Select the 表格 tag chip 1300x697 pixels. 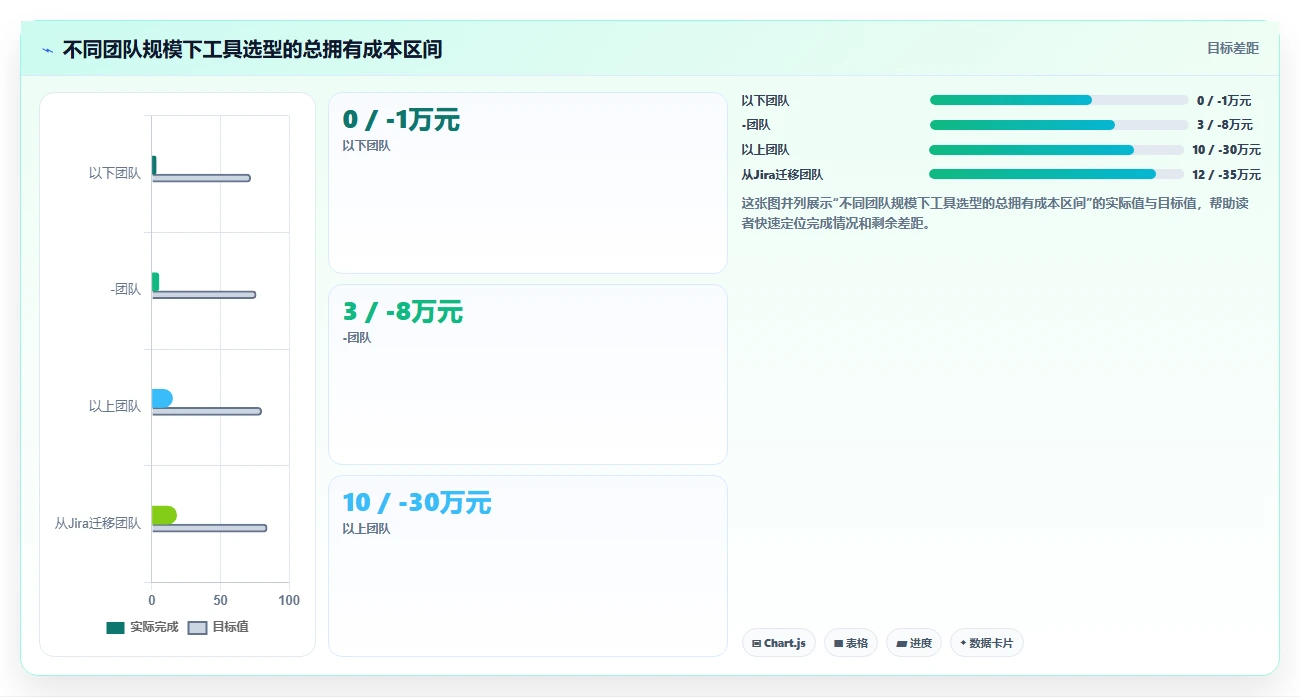click(851, 643)
